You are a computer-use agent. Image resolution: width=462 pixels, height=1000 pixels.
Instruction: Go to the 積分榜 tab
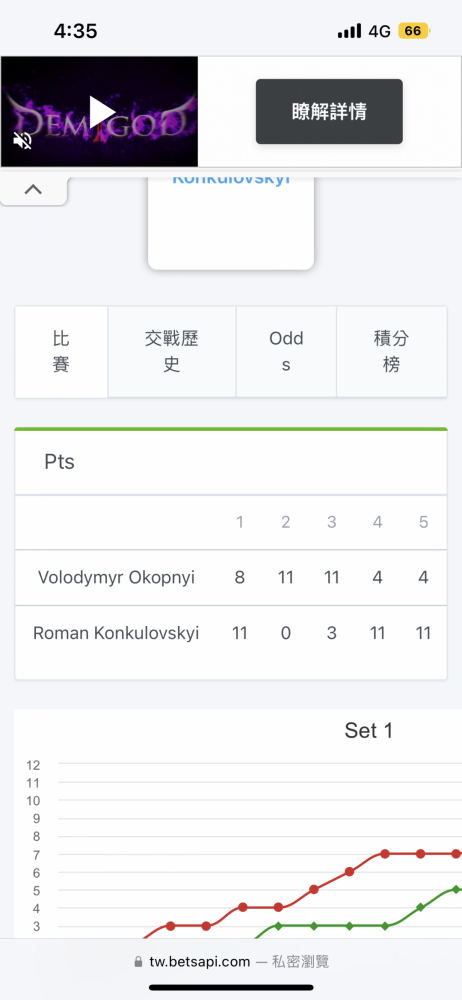click(391, 351)
